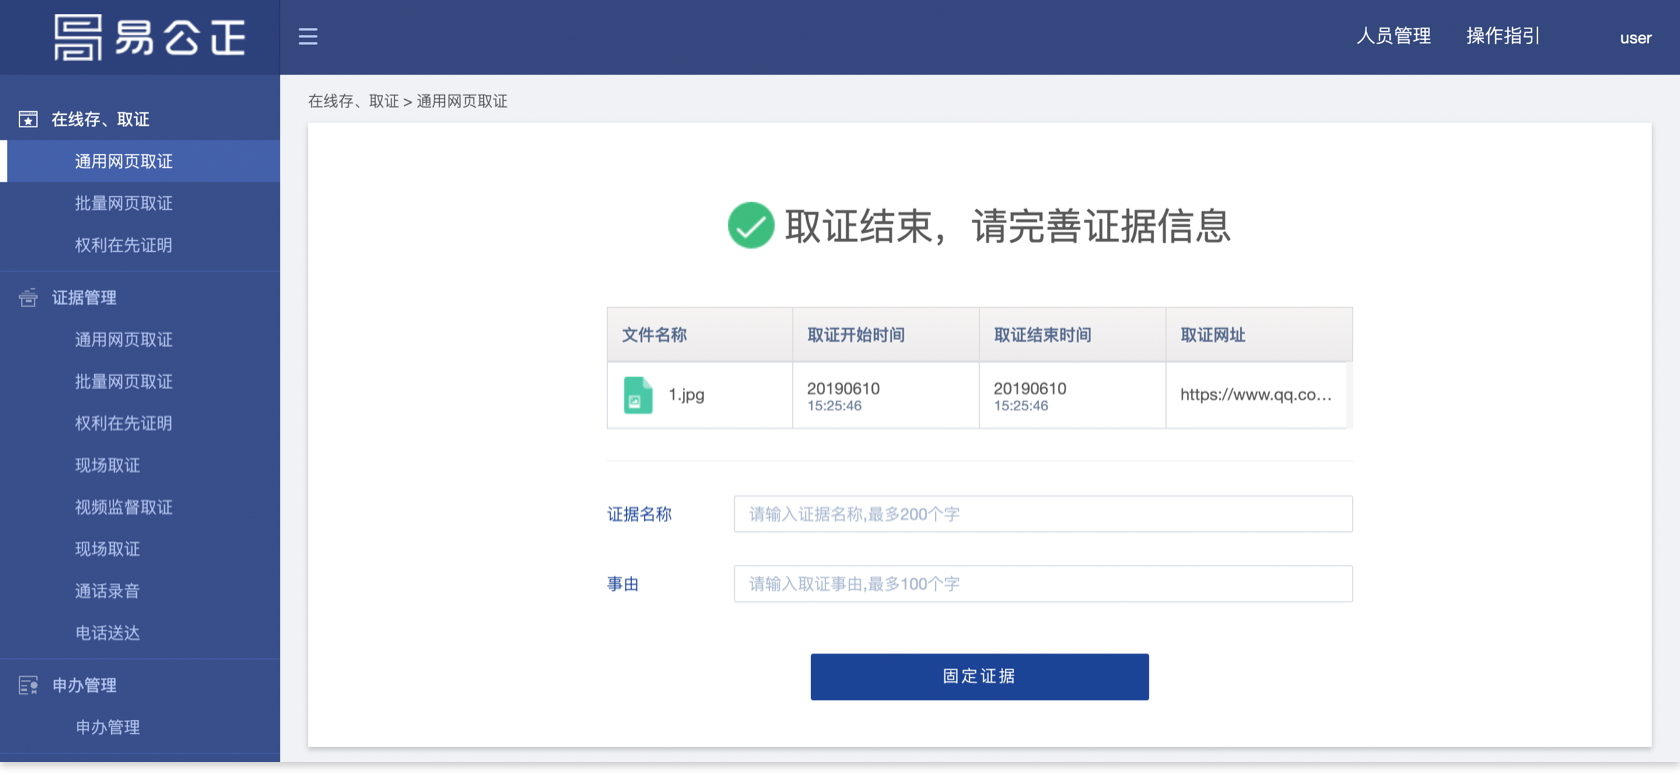Open the 1.jpg green file icon
1680x776 pixels.
click(x=638, y=395)
